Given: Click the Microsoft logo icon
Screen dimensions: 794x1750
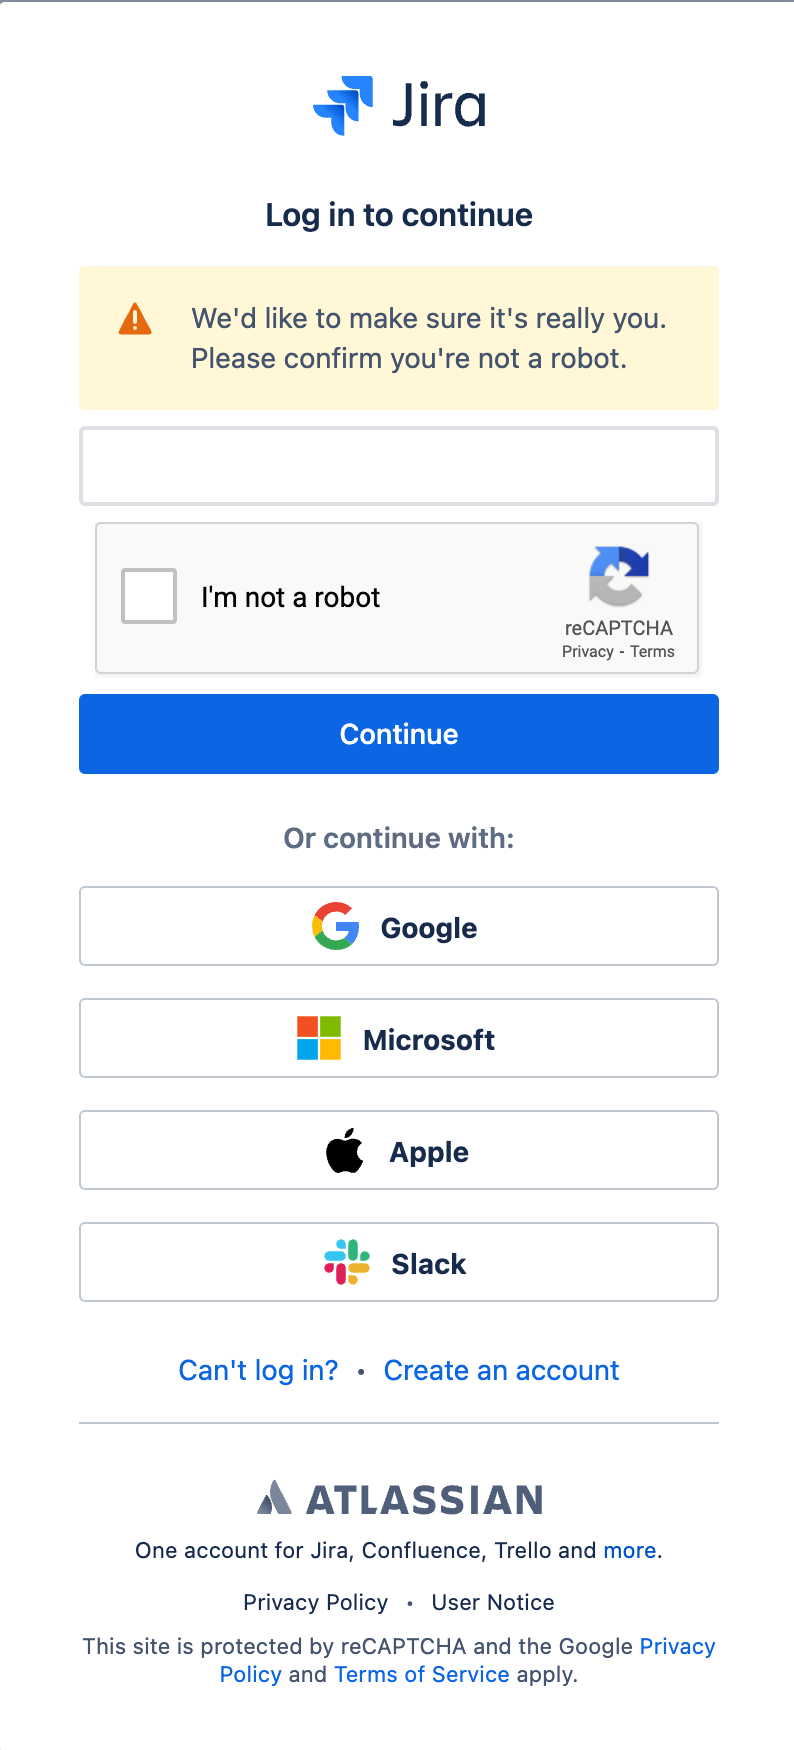Looking at the screenshot, I should pos(319,1038).
